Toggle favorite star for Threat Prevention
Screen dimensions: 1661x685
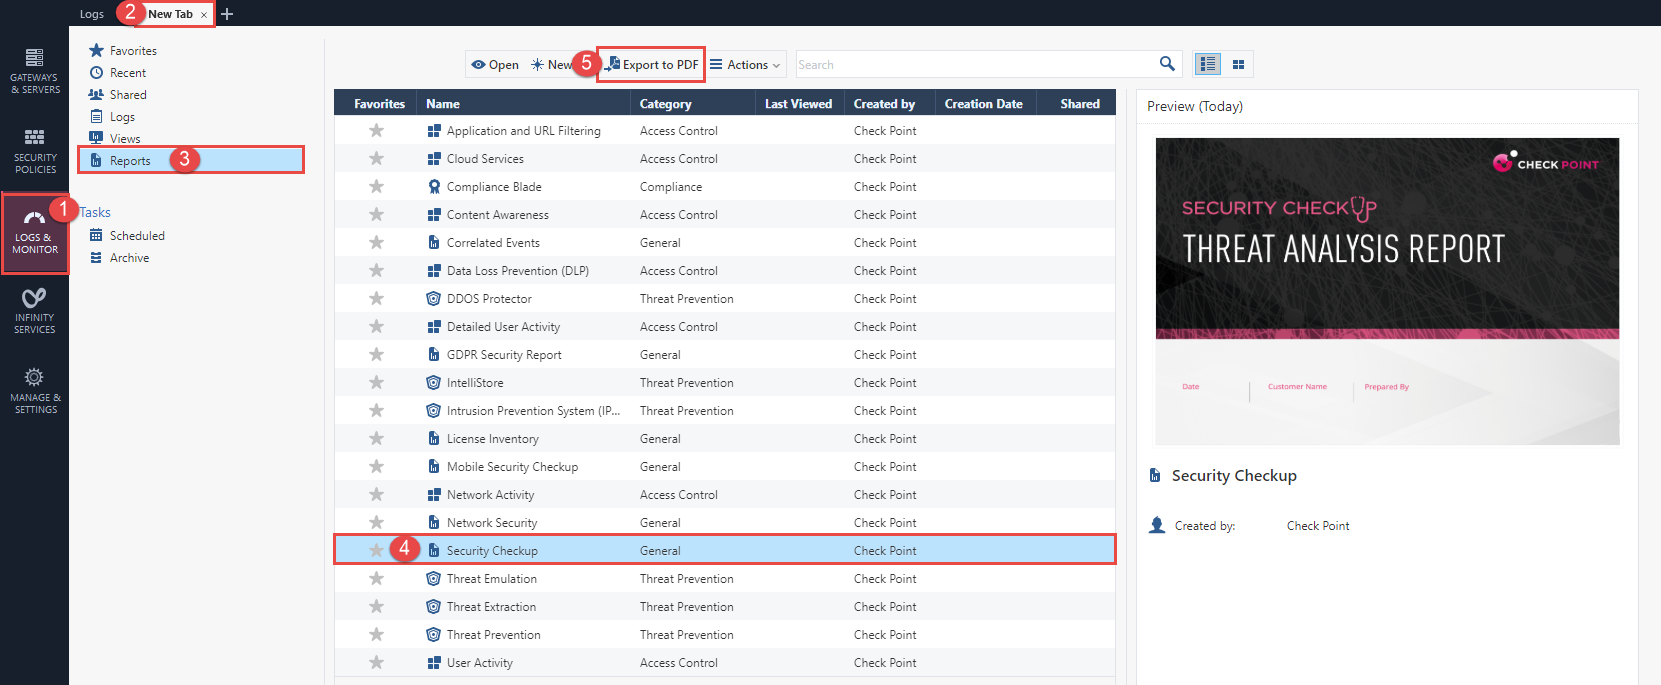(376, 634)
